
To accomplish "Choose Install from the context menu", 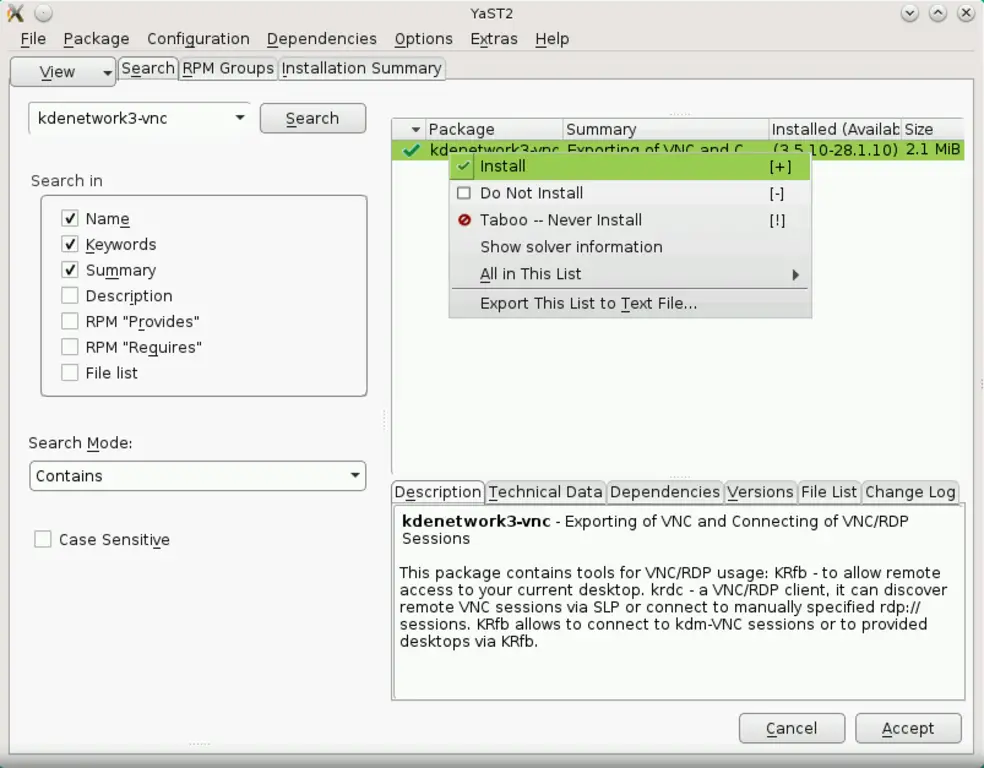I will point(630,166).
